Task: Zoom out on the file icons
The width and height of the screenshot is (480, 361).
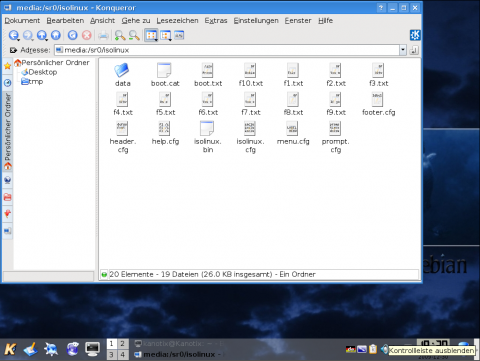Action: [x=134, y=35]
